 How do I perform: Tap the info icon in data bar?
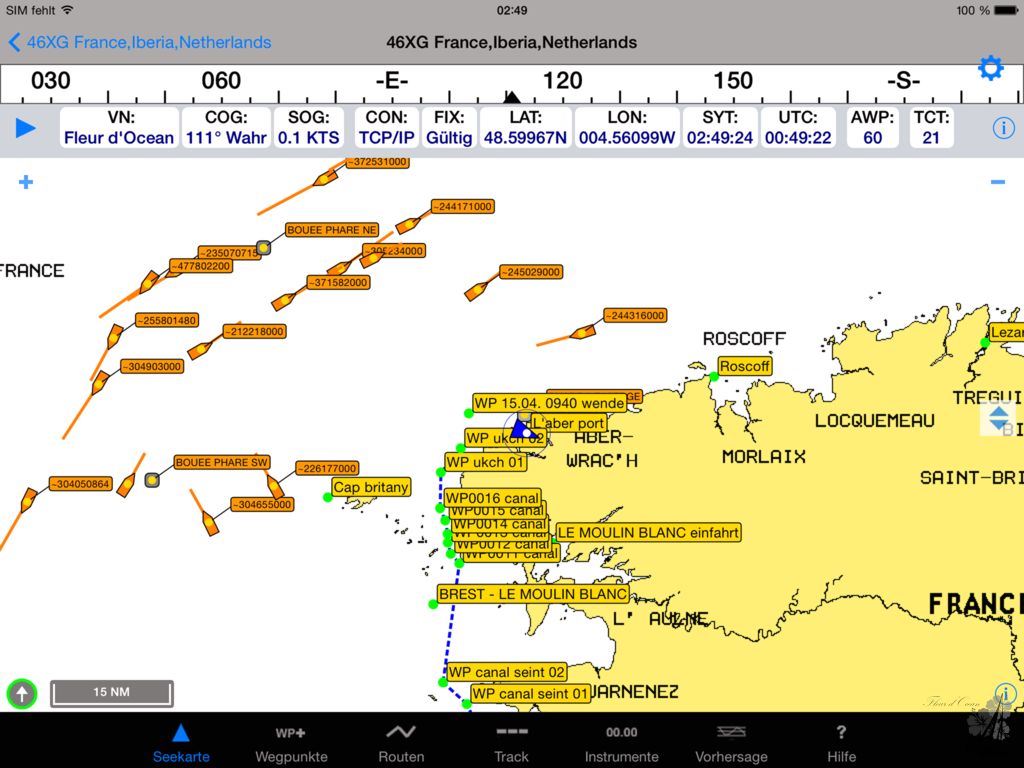coord(1003,128)
